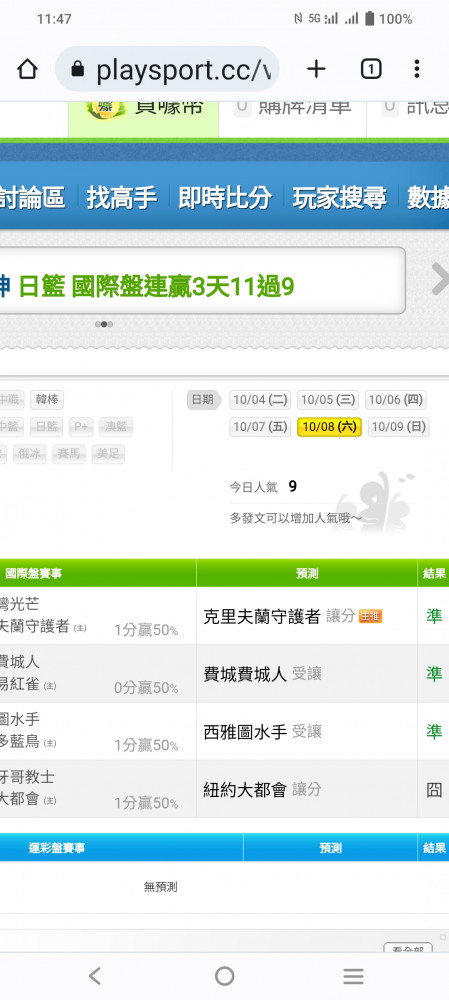This screenshot has height=1000, width=449.
Task: Advance the banner with right chevron
Action: click(439, 279)
